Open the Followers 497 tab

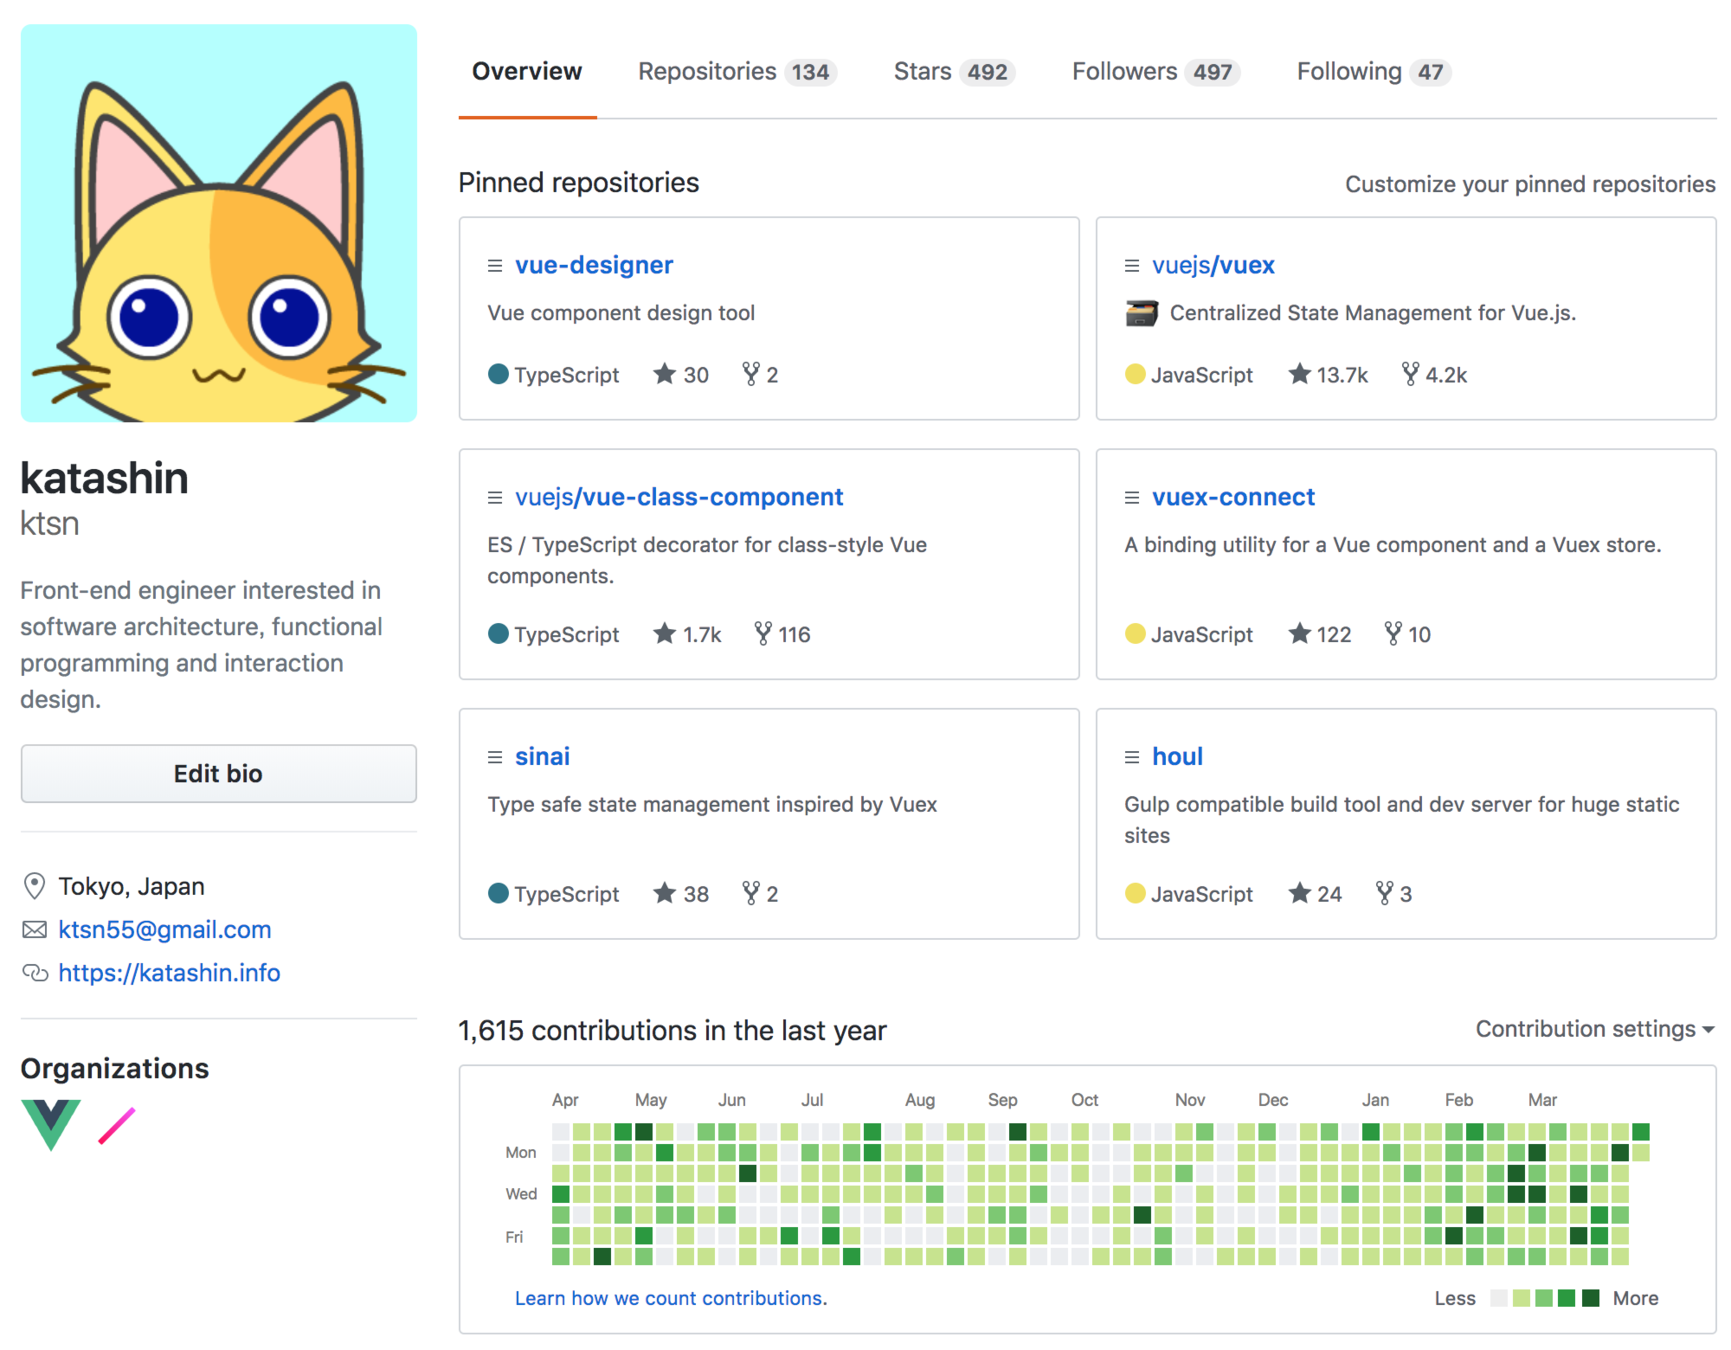click(x=1156, y=72)
